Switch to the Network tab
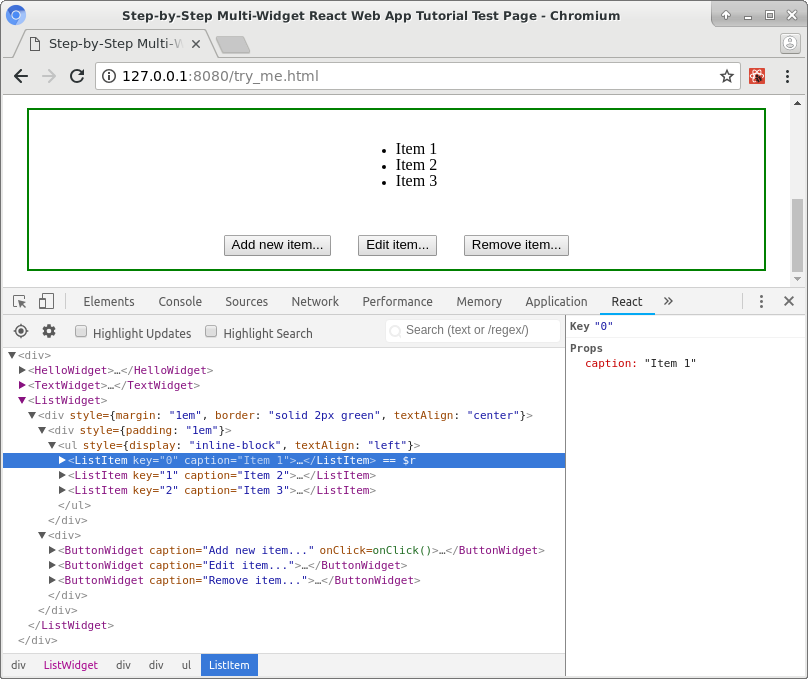 (x=315, y=301)
